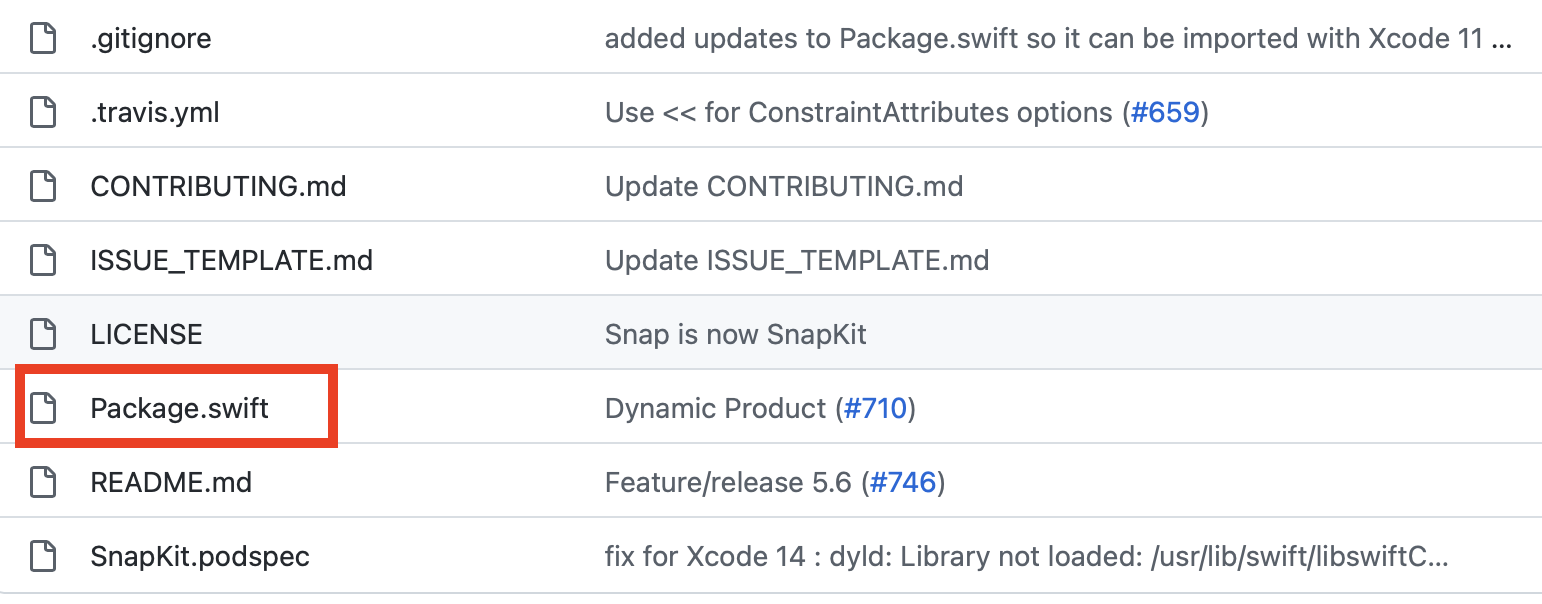Click the file icon beside .gitignore

coord(42,39)
